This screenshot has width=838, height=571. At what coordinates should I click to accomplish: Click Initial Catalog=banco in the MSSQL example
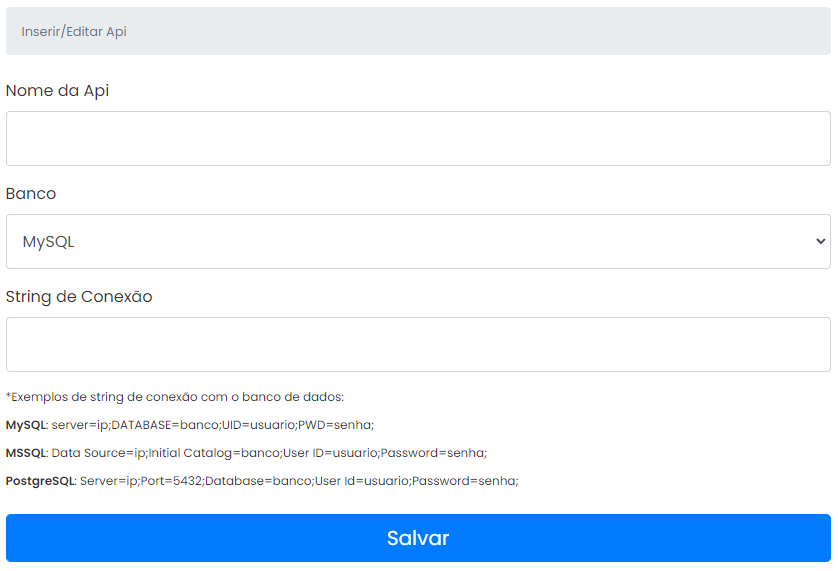point(214,453)
